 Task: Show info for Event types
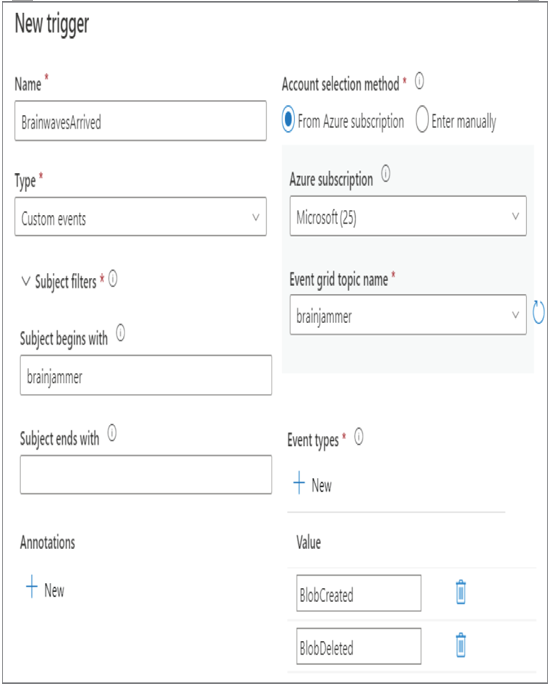pos(359,437)
